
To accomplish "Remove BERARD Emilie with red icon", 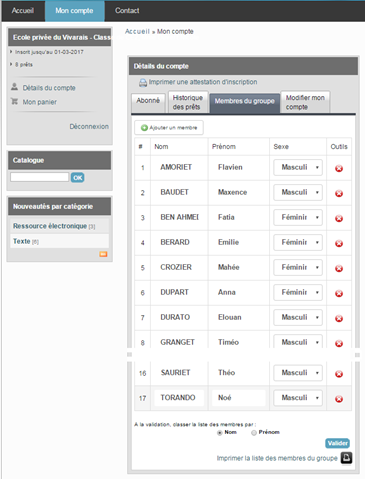I will coord(339,243).
